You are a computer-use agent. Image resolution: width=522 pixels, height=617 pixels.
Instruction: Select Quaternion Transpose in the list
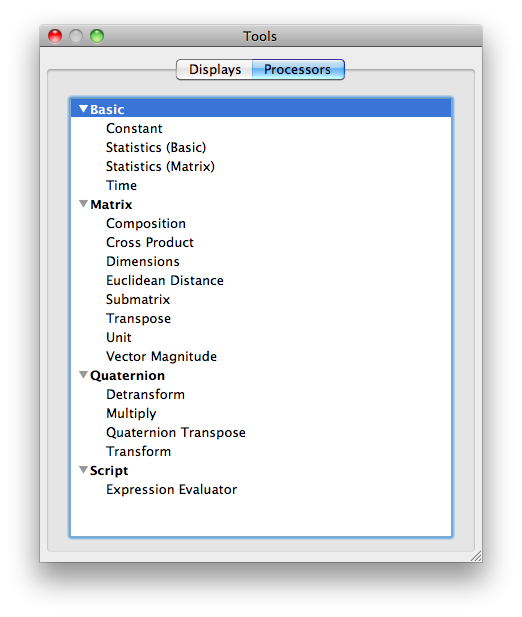pos(176,432)
